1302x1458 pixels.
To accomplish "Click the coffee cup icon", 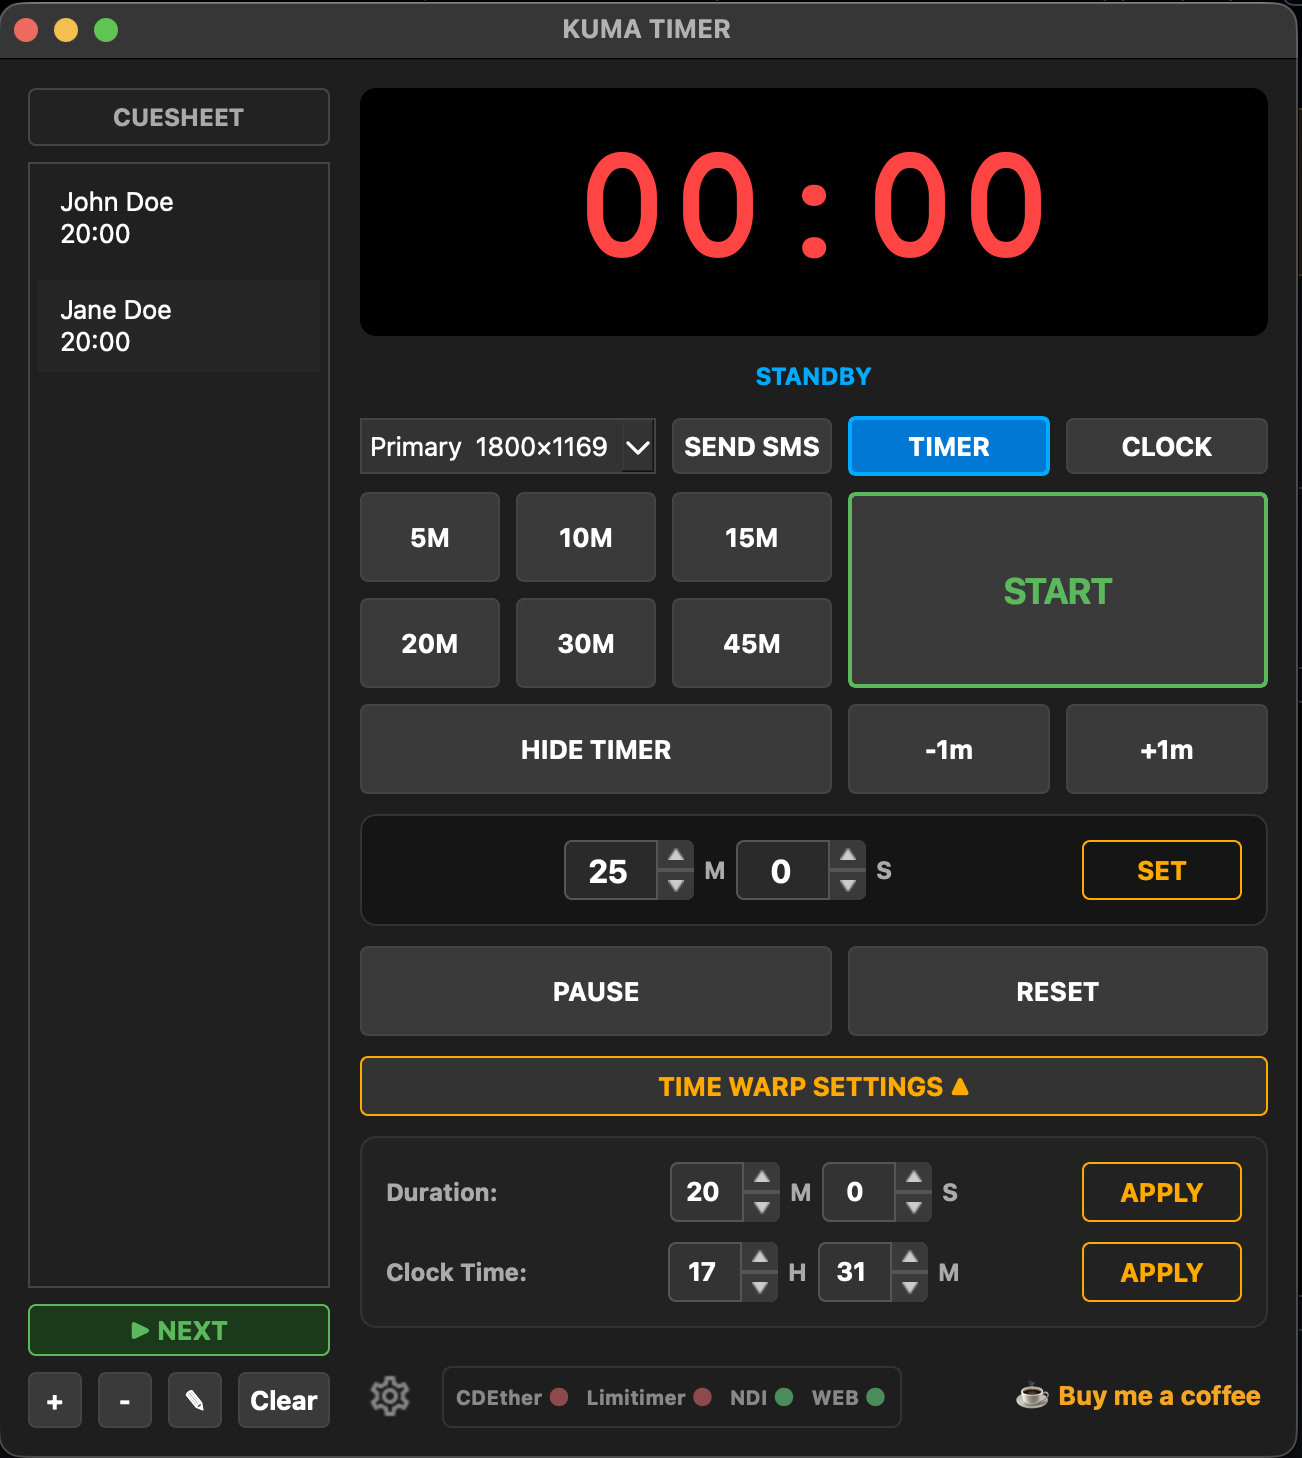I will pos(1031,1396).
